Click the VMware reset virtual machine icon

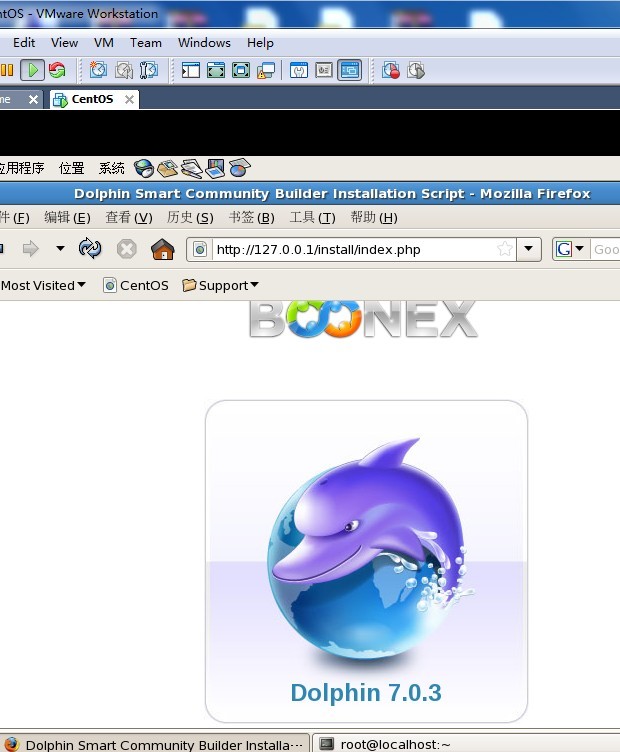[x=57, y=70]
